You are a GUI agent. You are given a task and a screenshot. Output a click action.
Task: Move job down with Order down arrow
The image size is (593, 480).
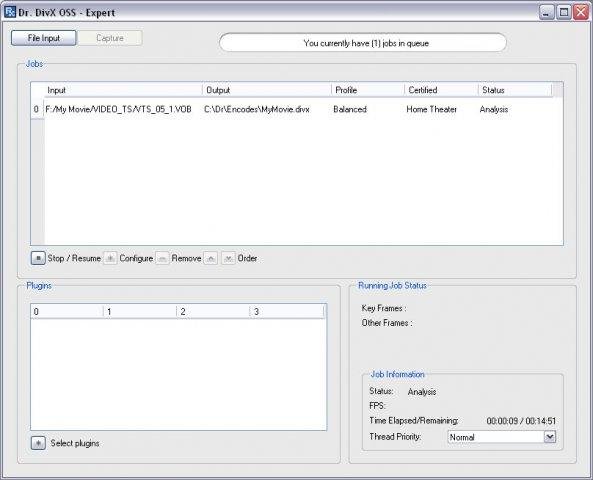pyautogui.click(x=228, y=258)
